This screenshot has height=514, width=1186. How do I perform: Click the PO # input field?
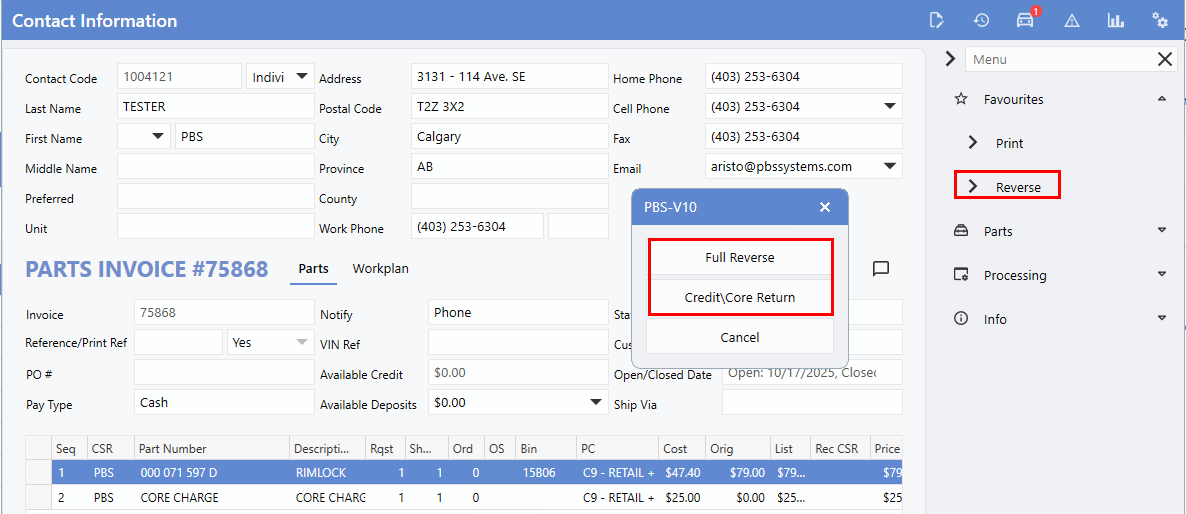tap(223, 373)
